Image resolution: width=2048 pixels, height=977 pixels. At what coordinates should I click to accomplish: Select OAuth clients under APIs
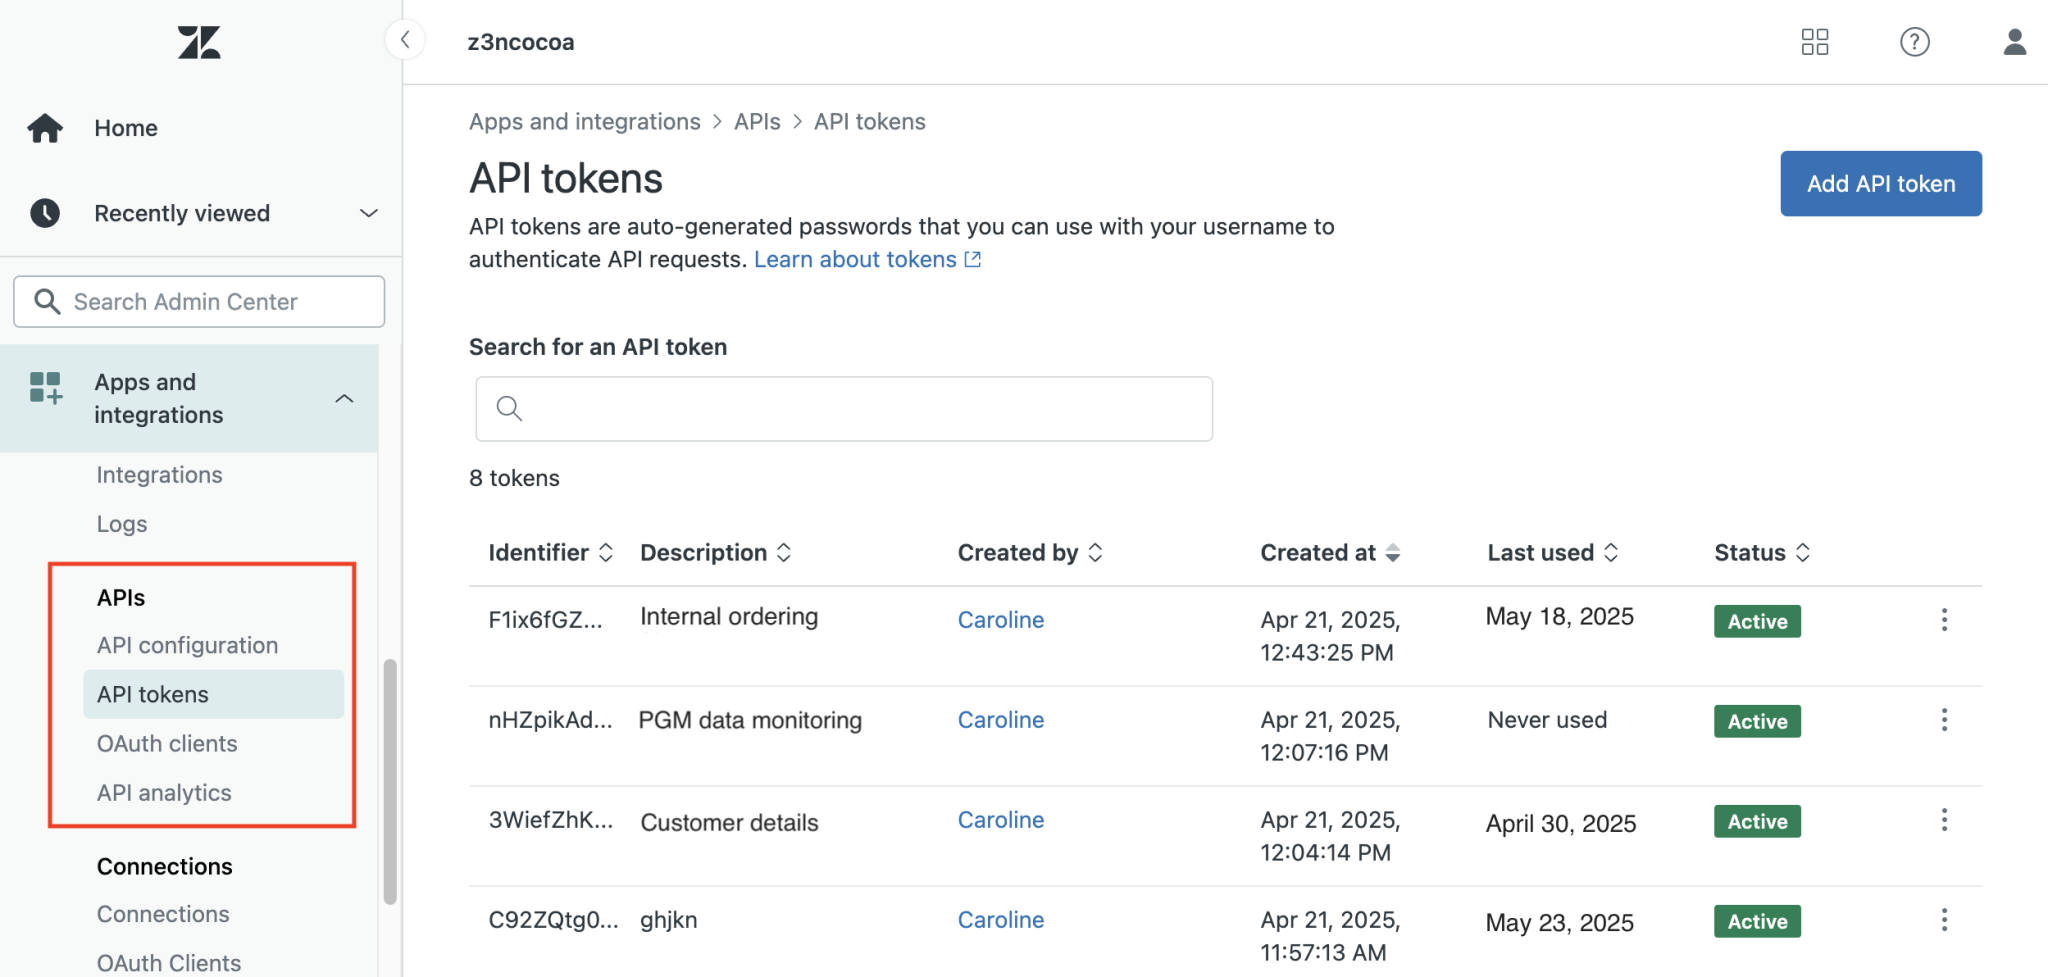(x=167, y=744)
